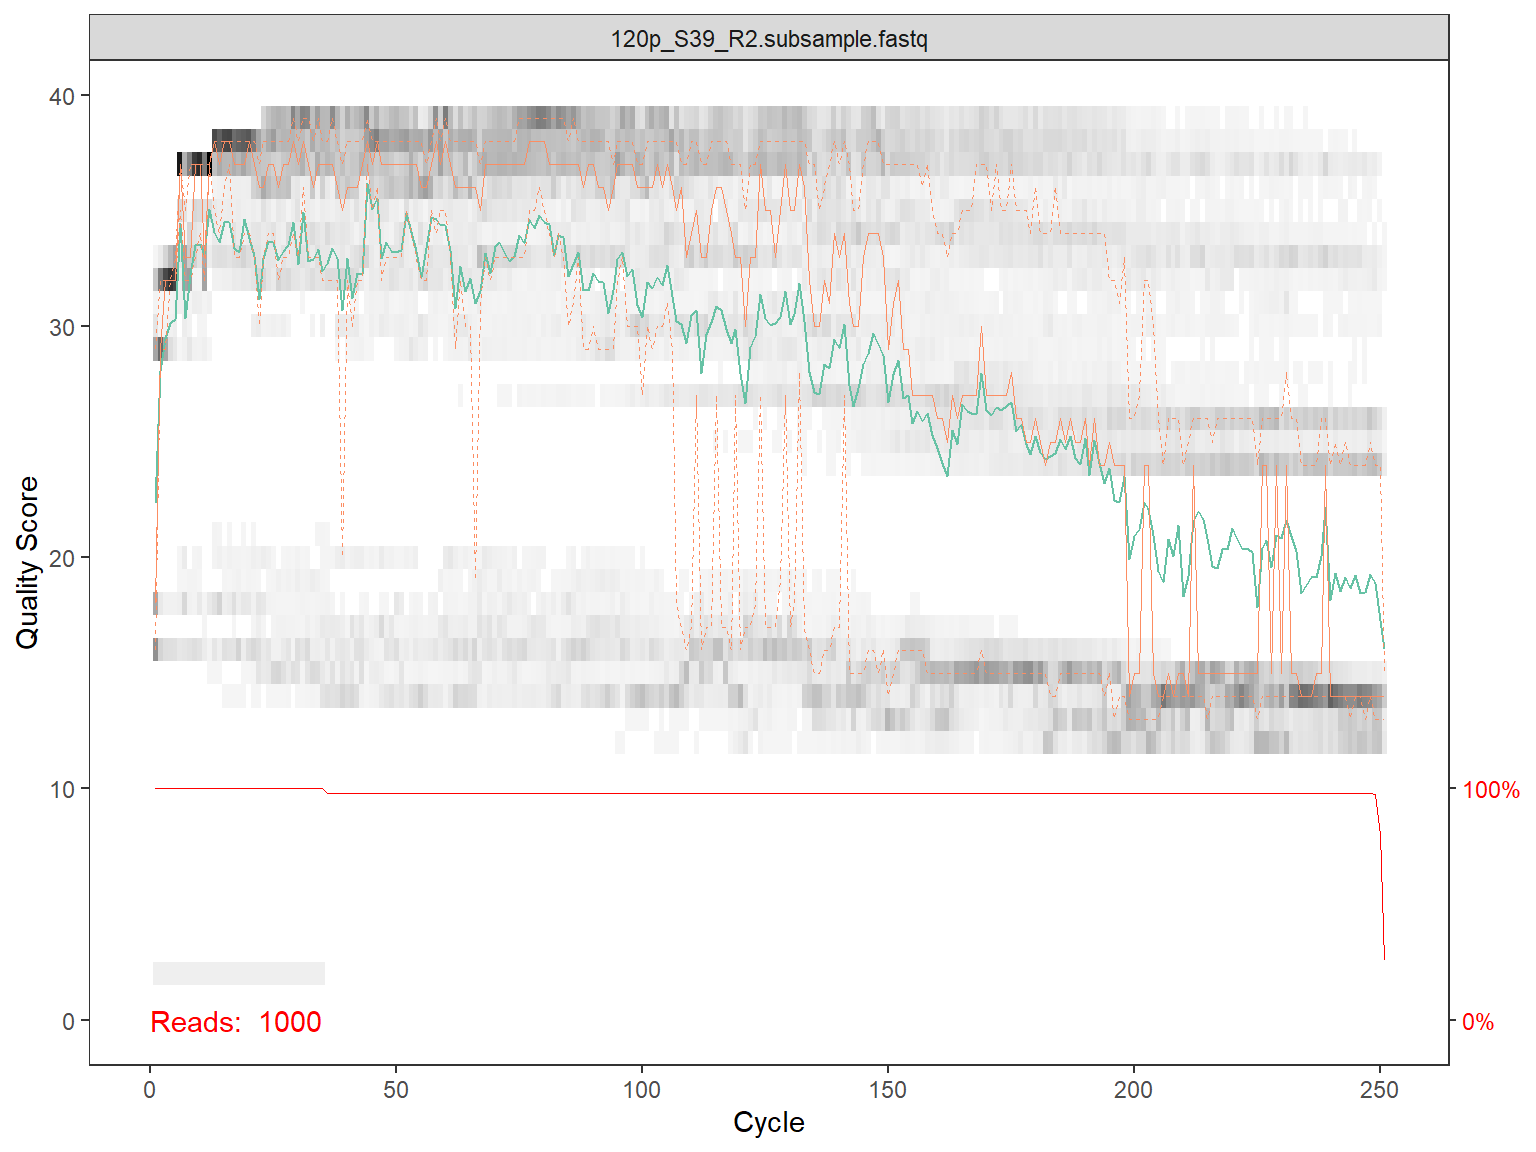Click the Cycle x-axis label
Screen dimensions: 1536x1152
coord(768,1122)
